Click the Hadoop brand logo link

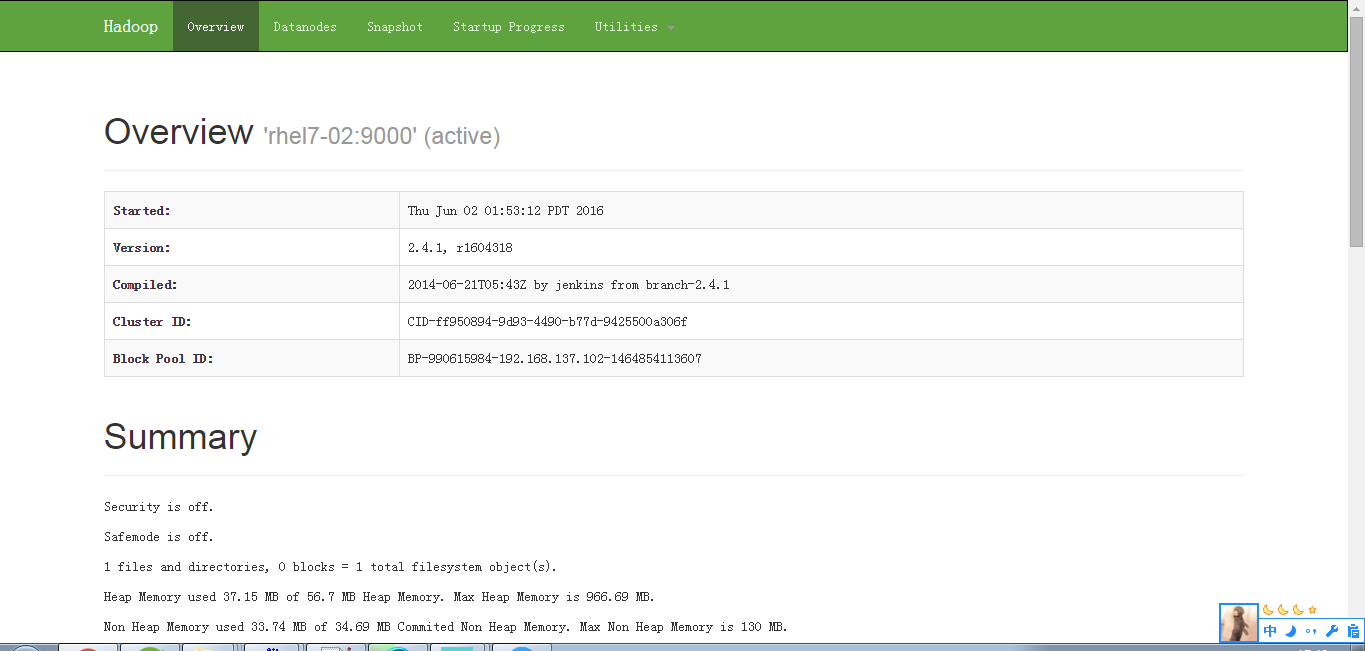[x=130, y=26]
